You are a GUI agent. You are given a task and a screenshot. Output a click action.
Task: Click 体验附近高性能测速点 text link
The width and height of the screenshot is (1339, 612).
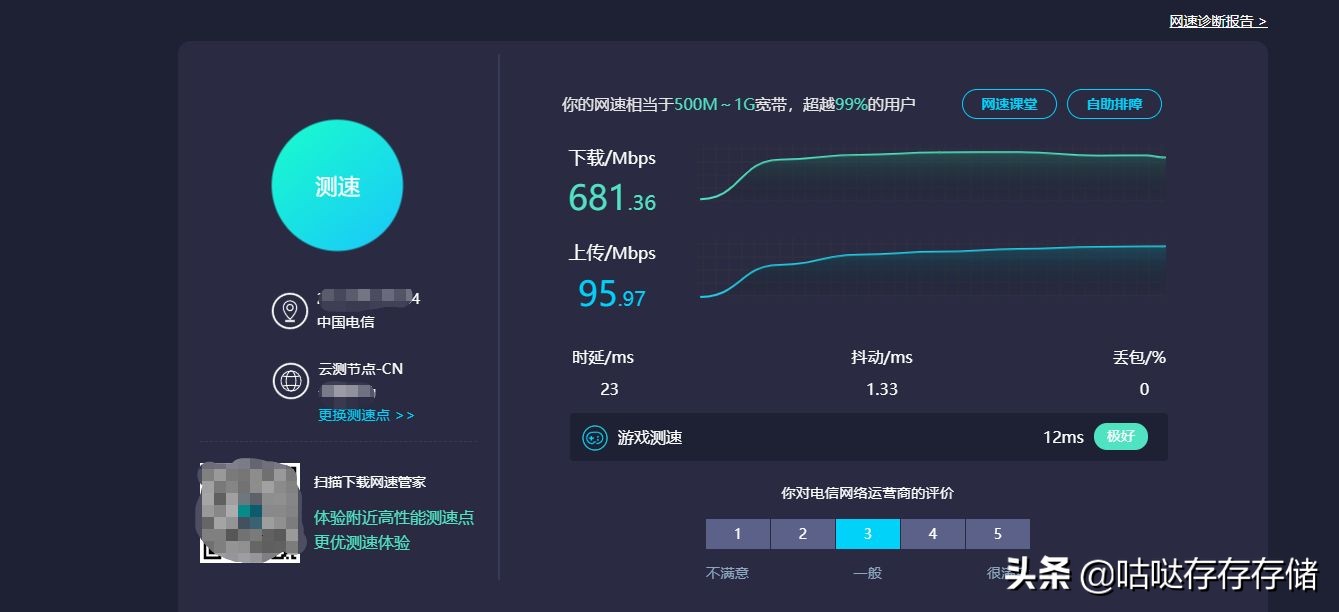coord(396,517)
